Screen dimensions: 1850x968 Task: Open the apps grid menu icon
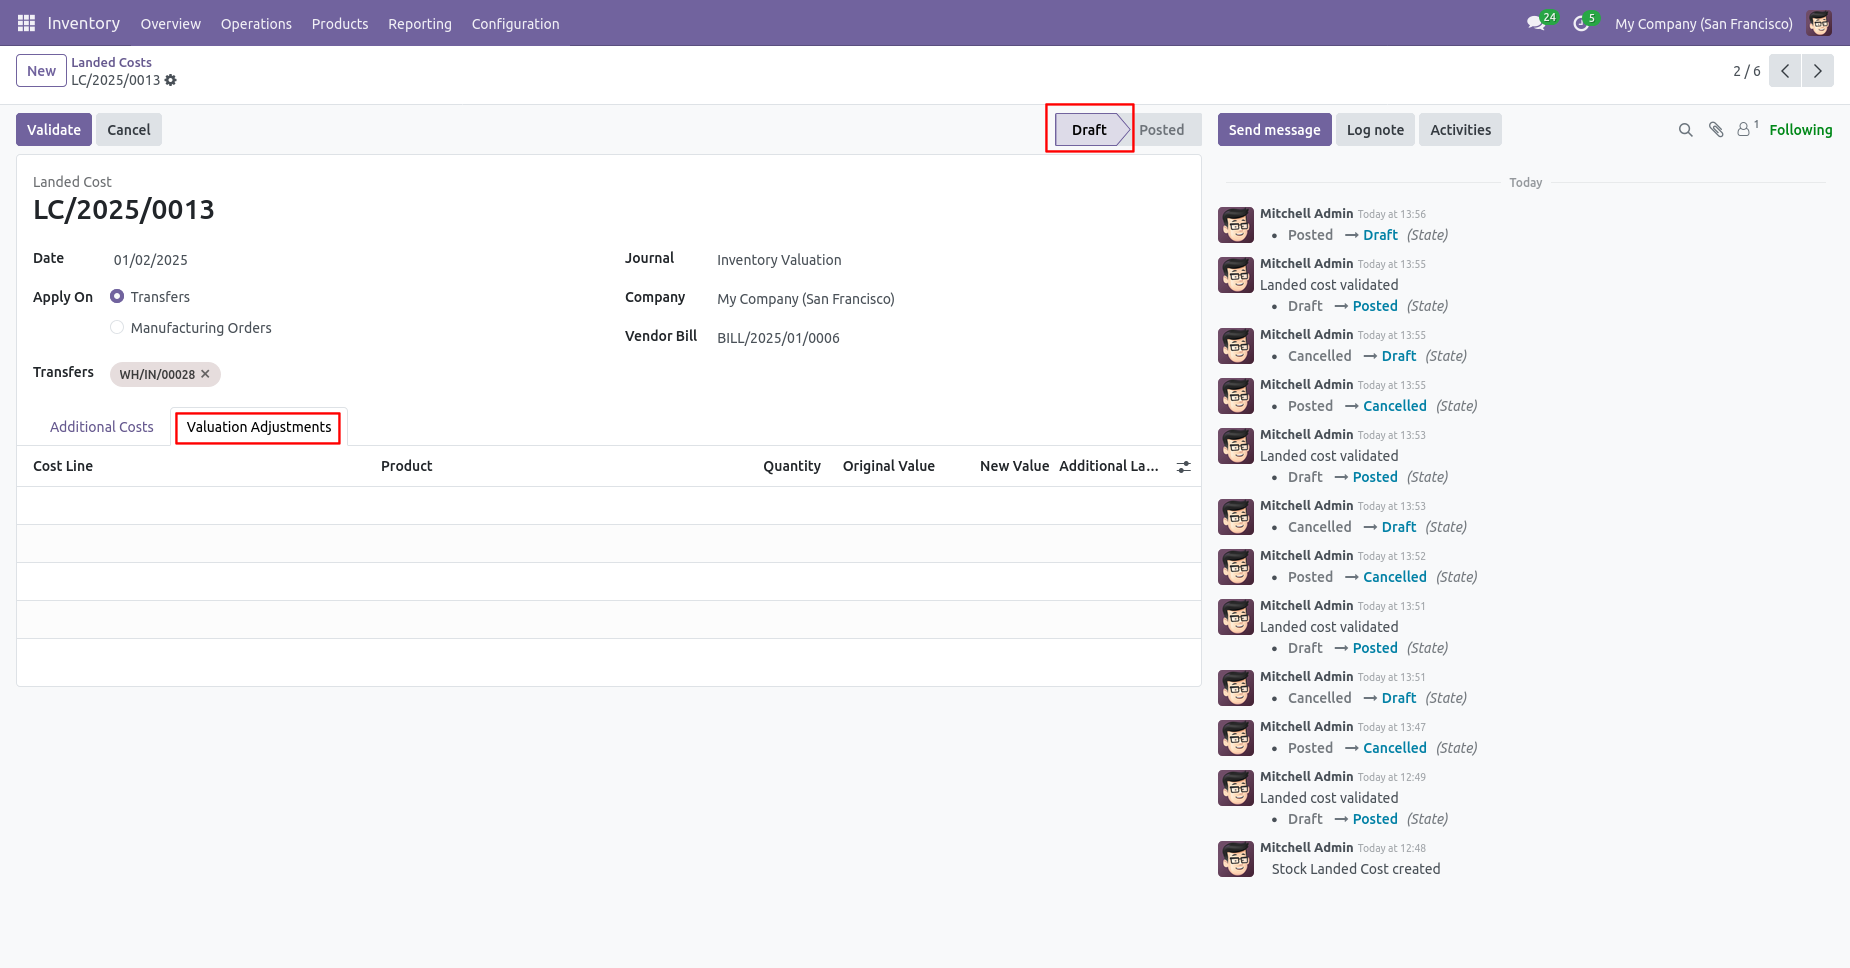point(26,23)
